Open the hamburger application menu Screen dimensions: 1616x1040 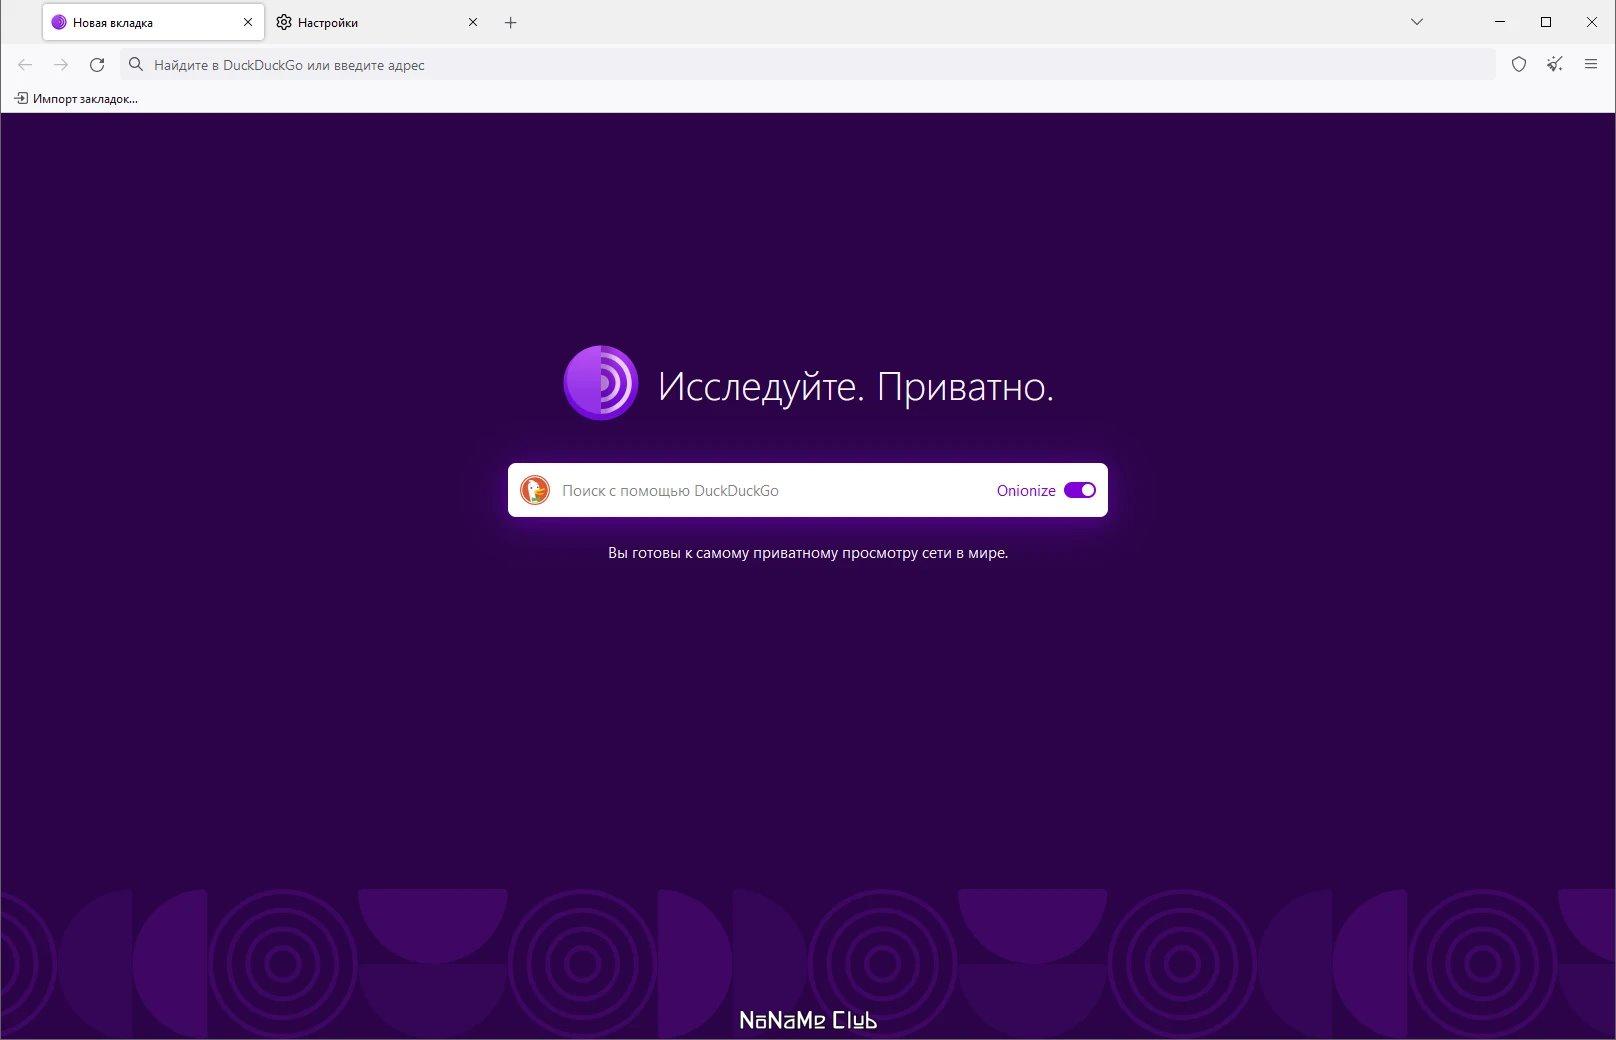(1591, 65)
